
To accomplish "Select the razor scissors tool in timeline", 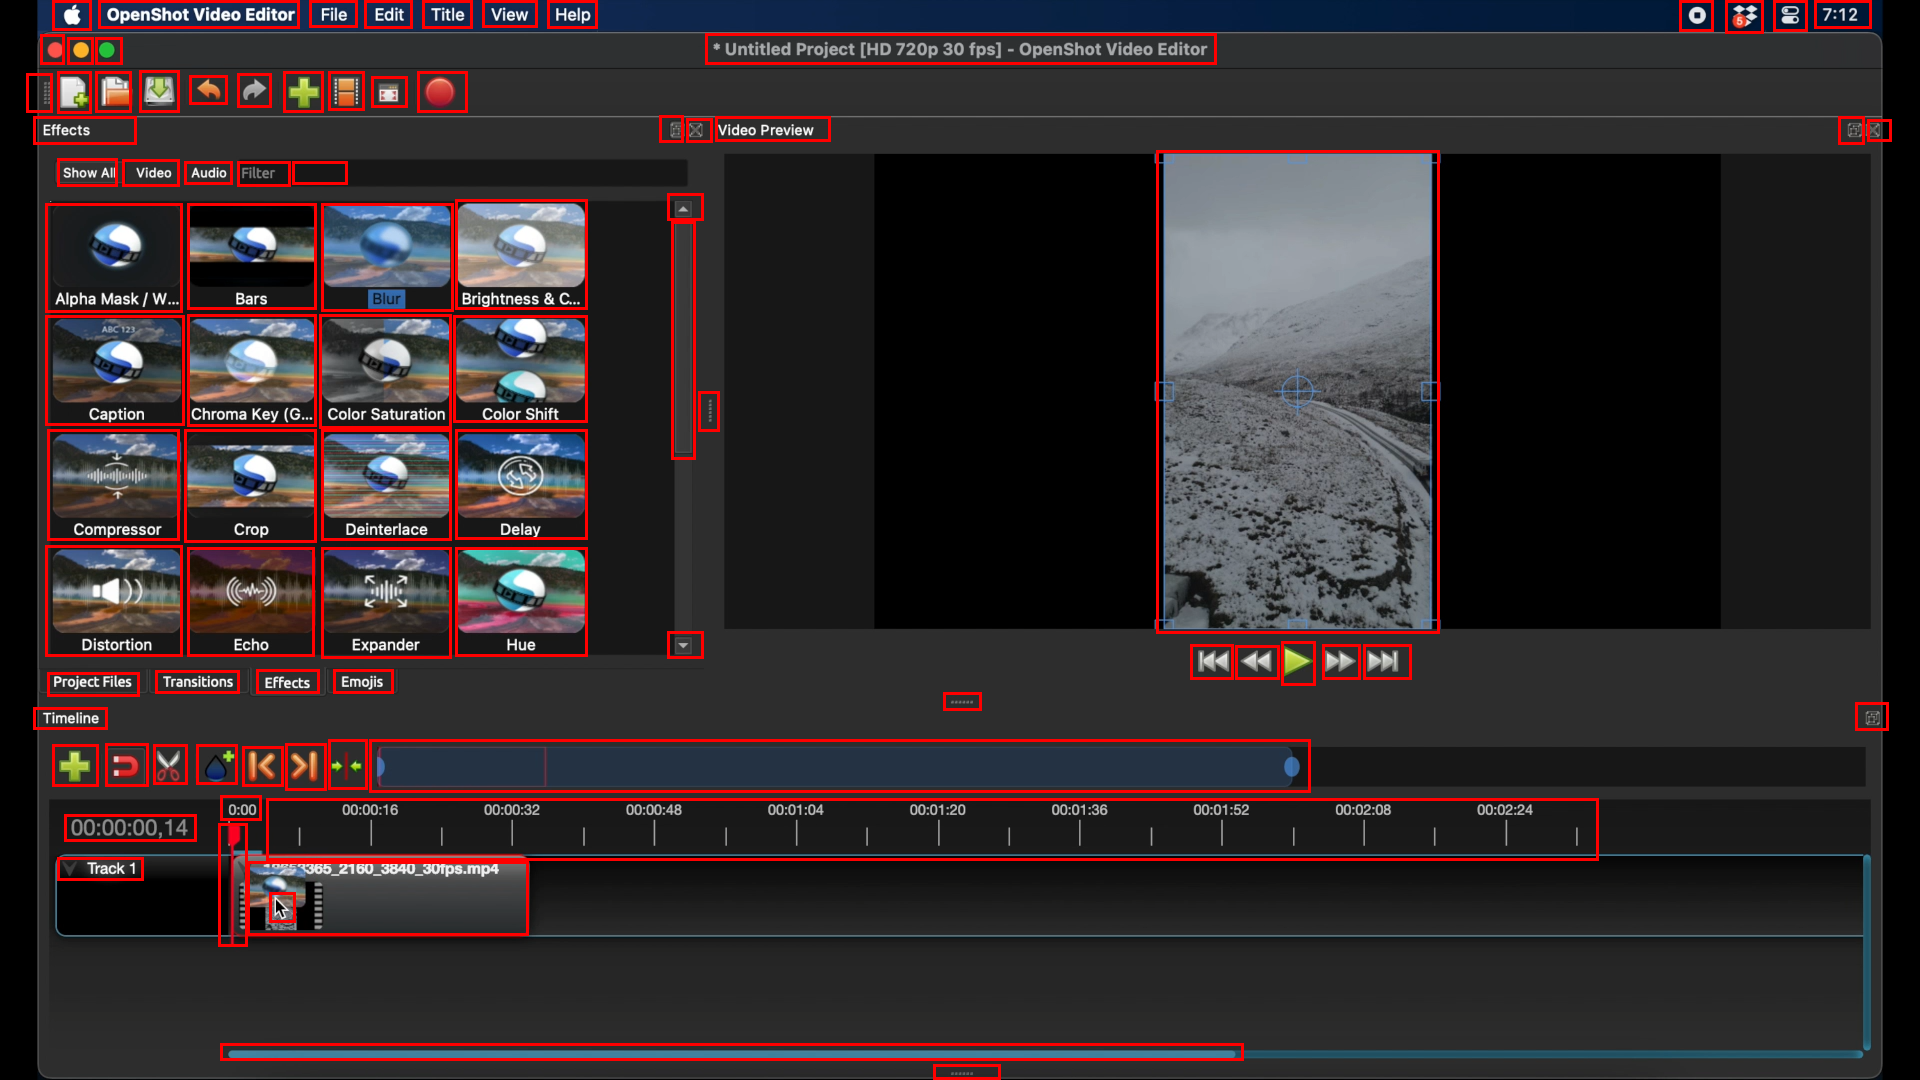I will coord(170,767).
